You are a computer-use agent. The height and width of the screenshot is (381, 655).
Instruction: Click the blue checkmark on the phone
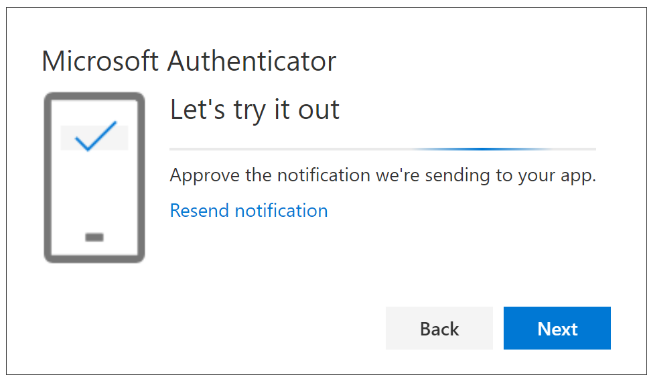coord(96,136)
